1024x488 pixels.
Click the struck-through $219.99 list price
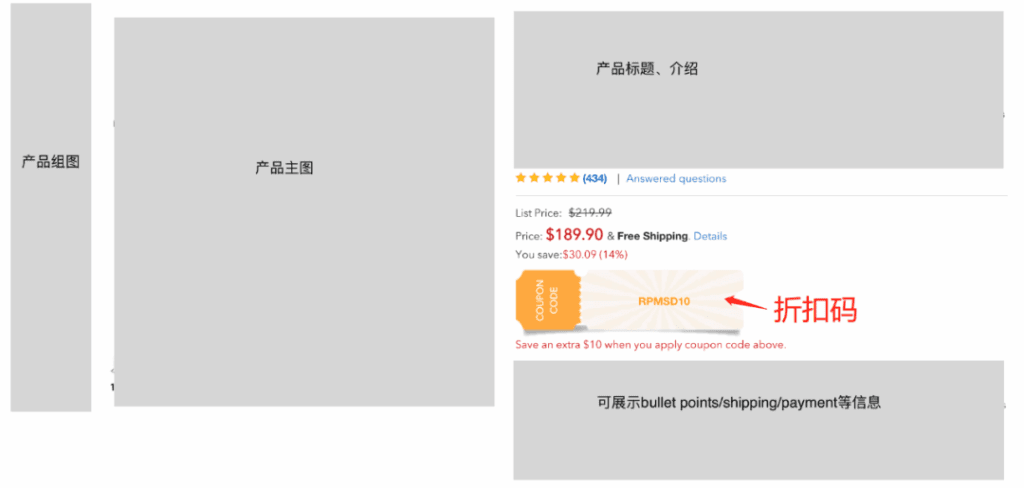click(590, 212)
